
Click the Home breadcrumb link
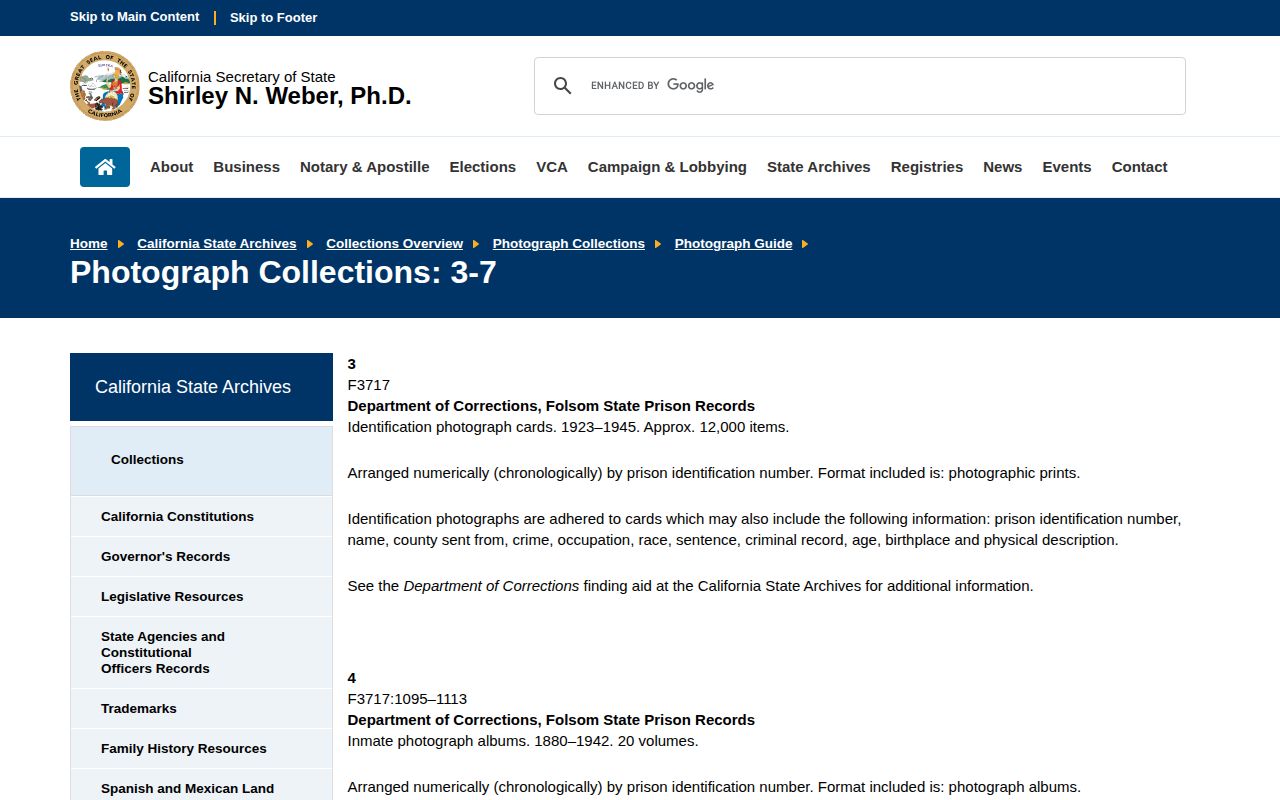click(x=88, y=243)
